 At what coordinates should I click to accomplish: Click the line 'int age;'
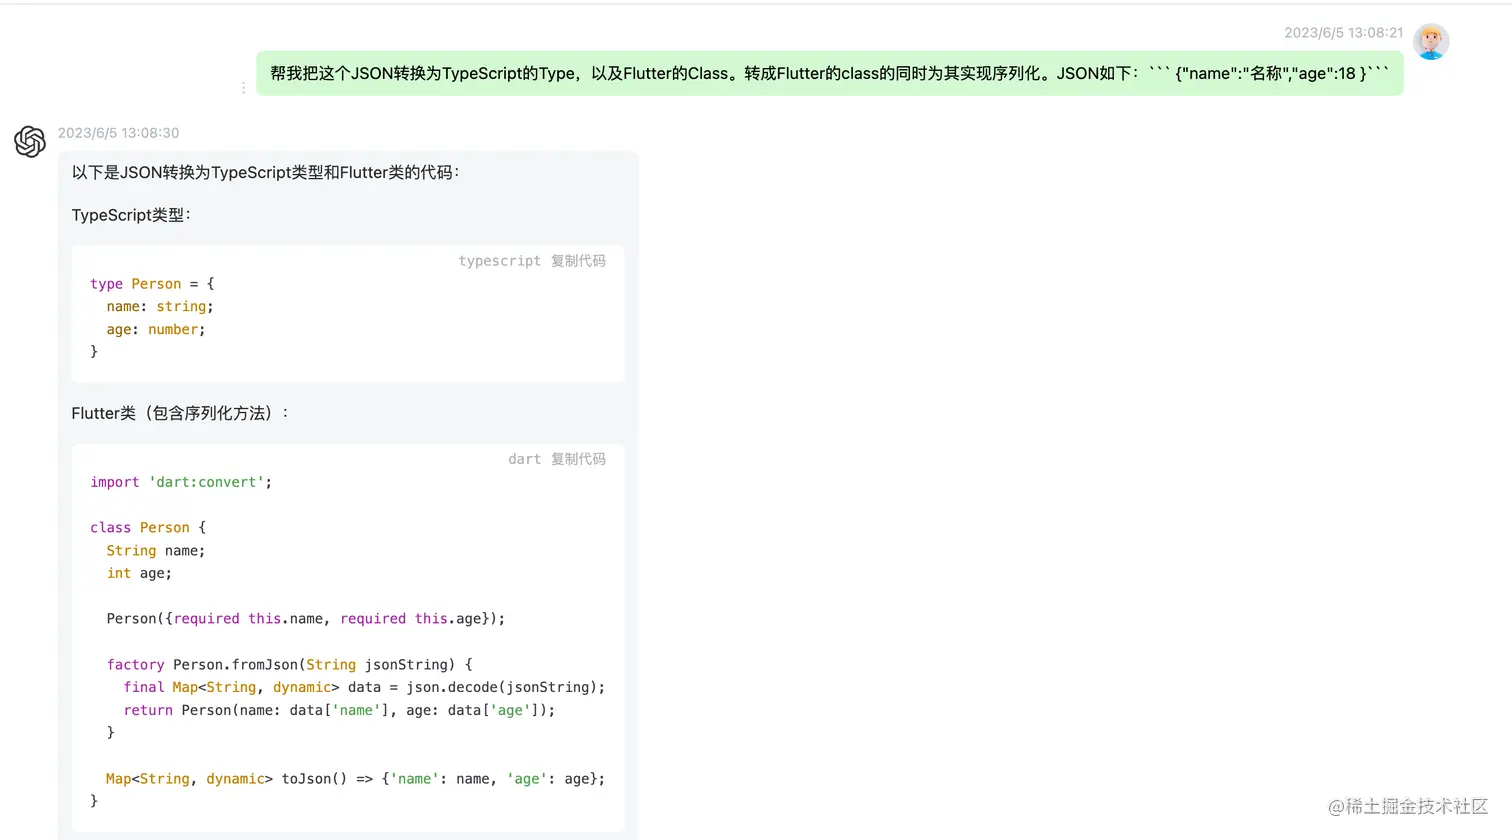[x=139, y=574]
